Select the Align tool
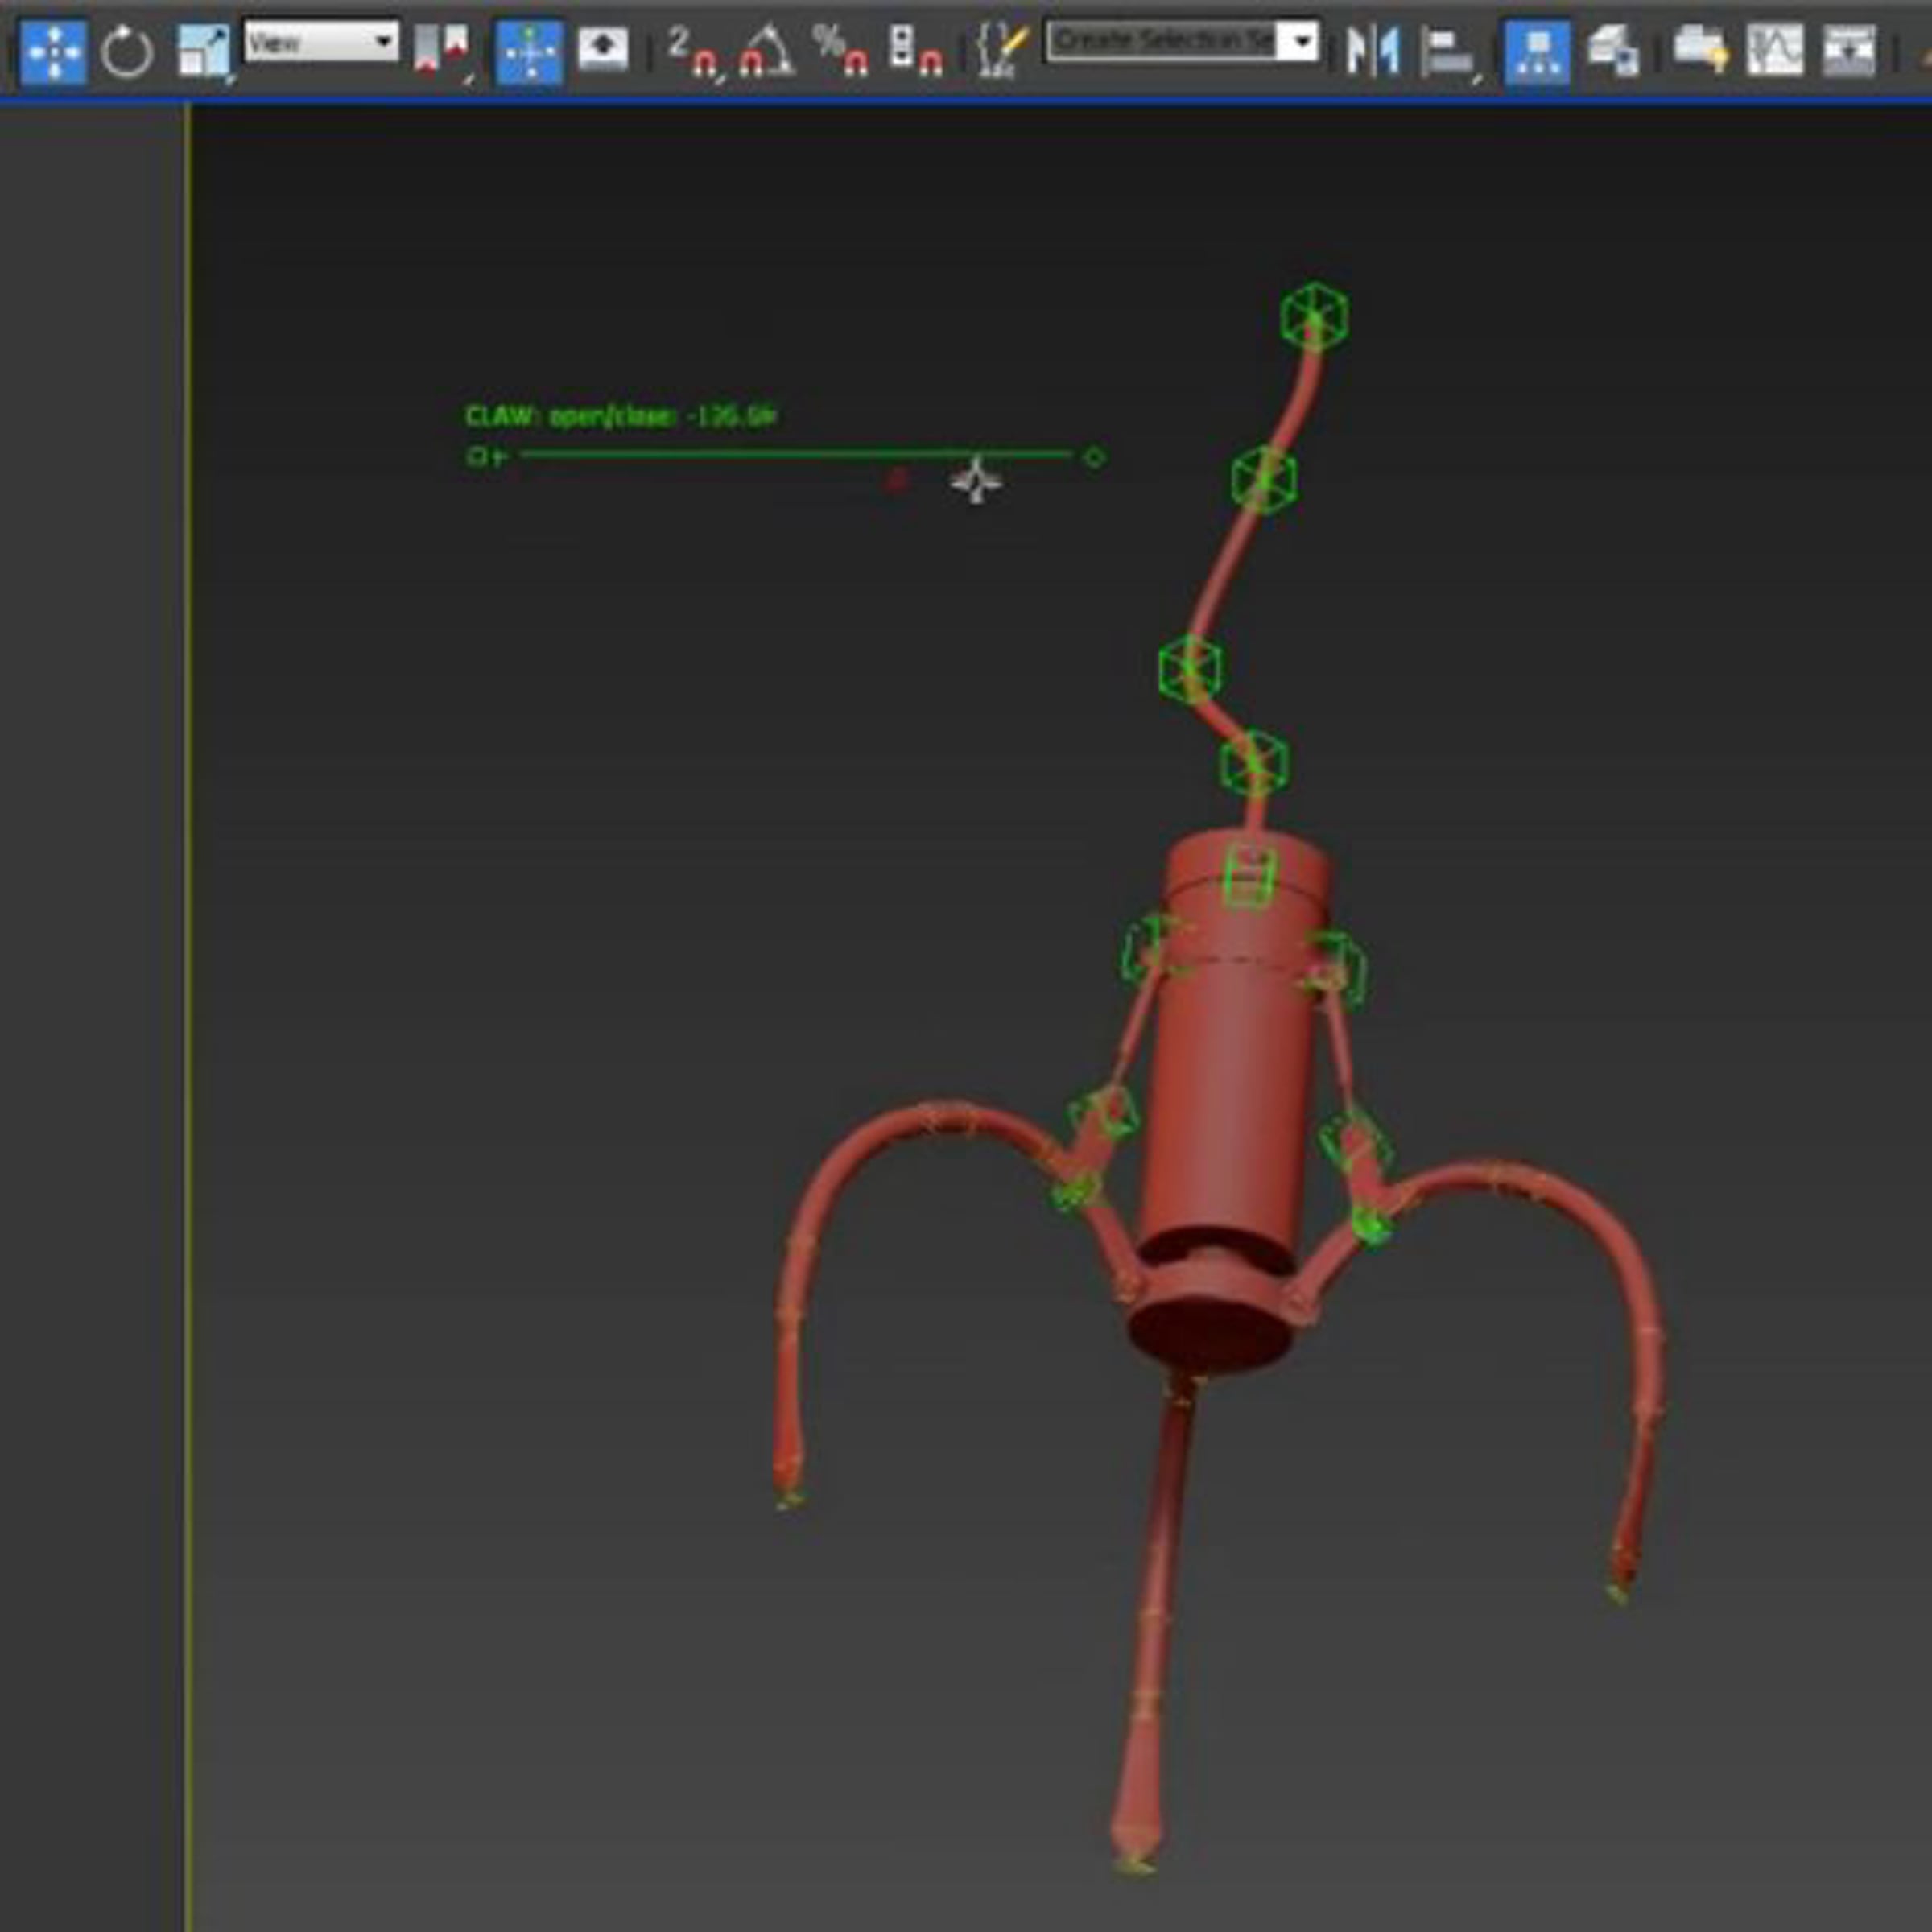 [x=1447, y=52]
